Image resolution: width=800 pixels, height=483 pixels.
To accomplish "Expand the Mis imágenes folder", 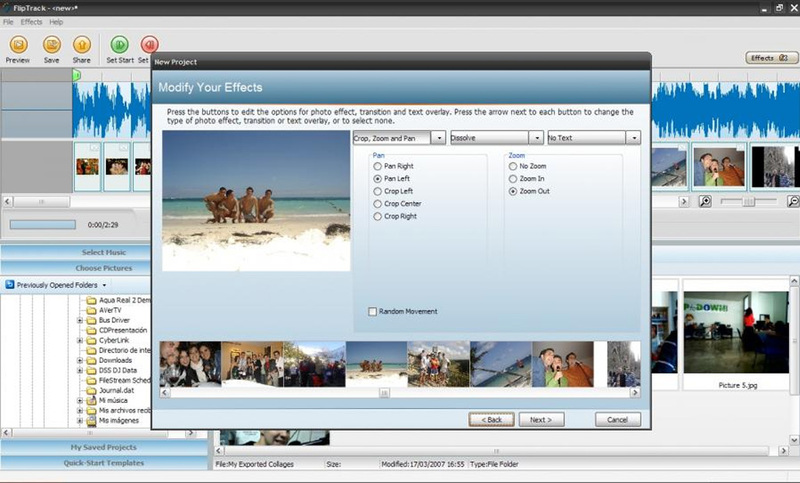I will click(x=80, y=421).
